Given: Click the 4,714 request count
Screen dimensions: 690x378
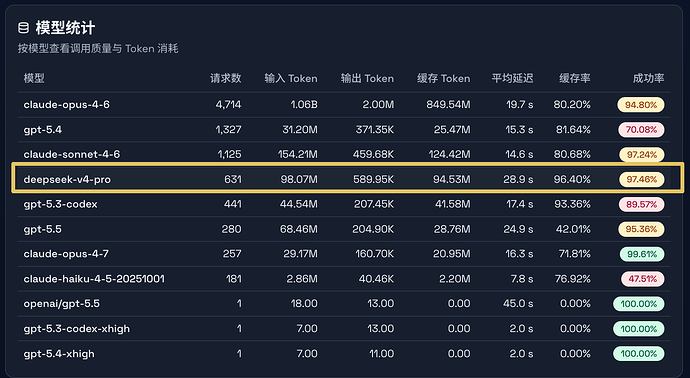Looking at the screenshot, I should tap(228, 105).
